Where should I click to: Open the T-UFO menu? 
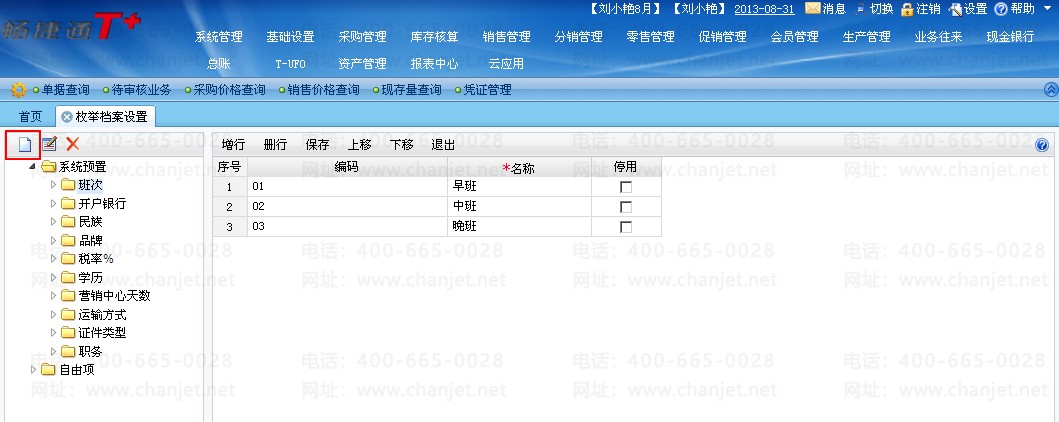(x=290, y=63)
